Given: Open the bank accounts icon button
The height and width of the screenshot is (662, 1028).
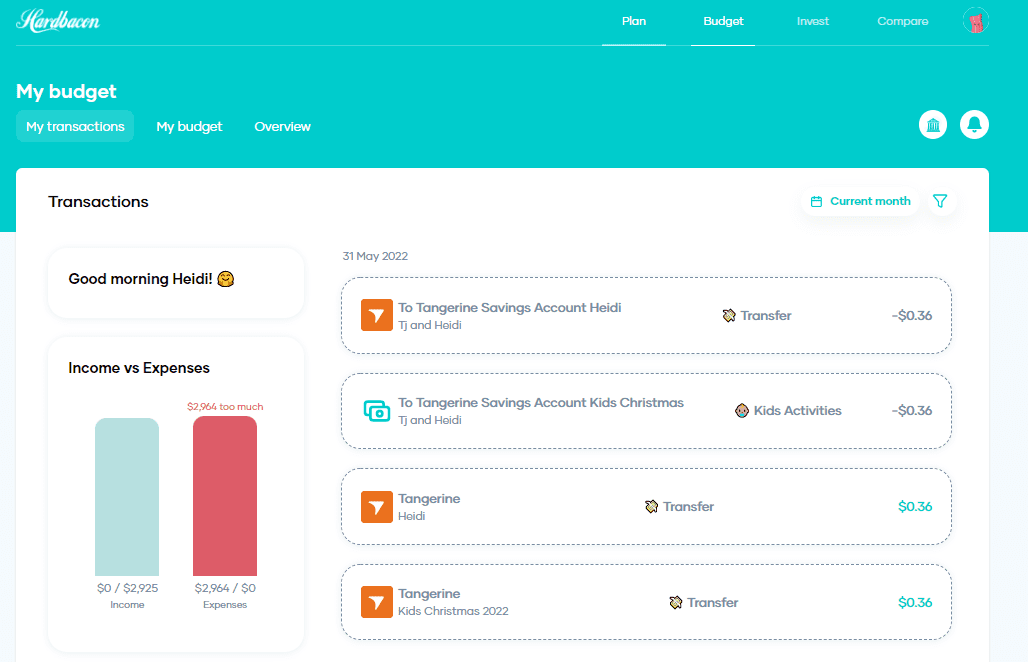Looking at the screenshot, I should tap(932, 125).
